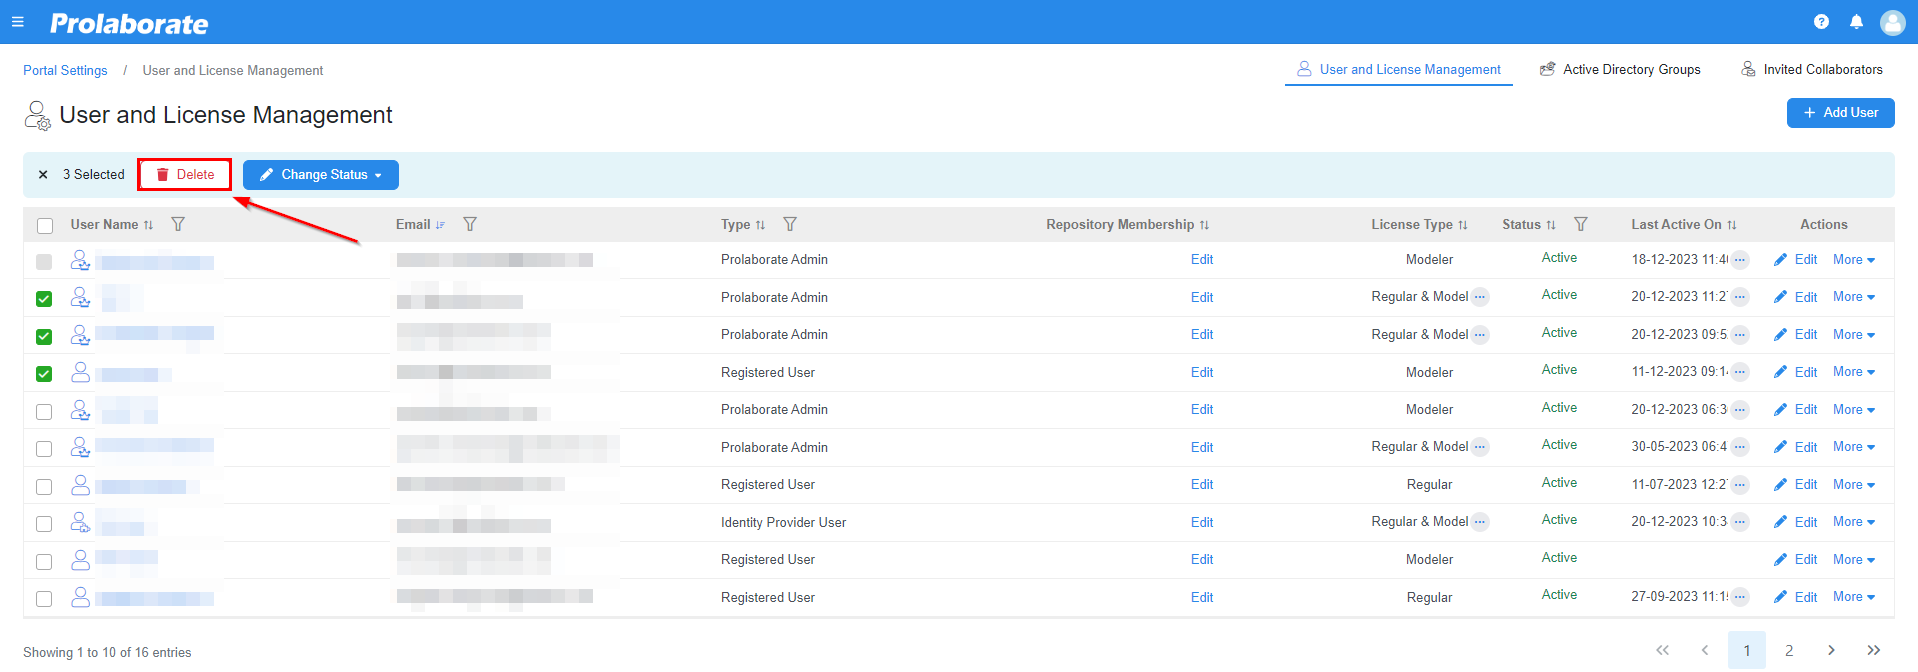The image size is (1918, 672).
Task: Go to the first page of results
Action: (x=1662, y=650)
